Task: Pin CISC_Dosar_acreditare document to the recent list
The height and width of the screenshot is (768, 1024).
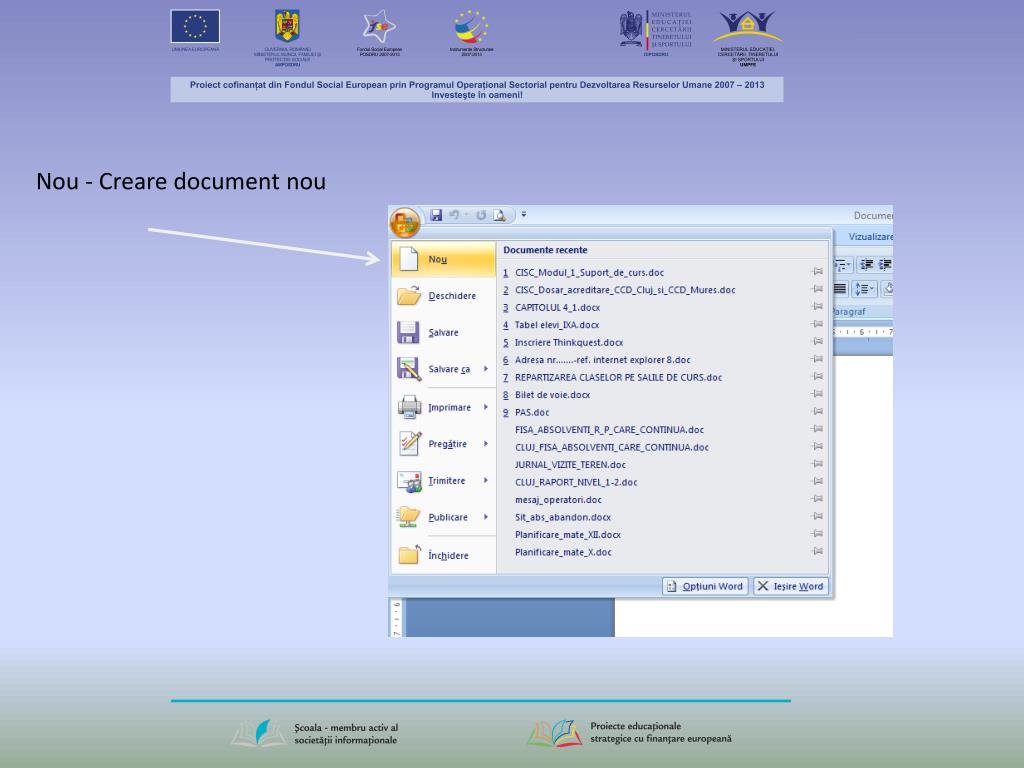Action: coord(817,289)
